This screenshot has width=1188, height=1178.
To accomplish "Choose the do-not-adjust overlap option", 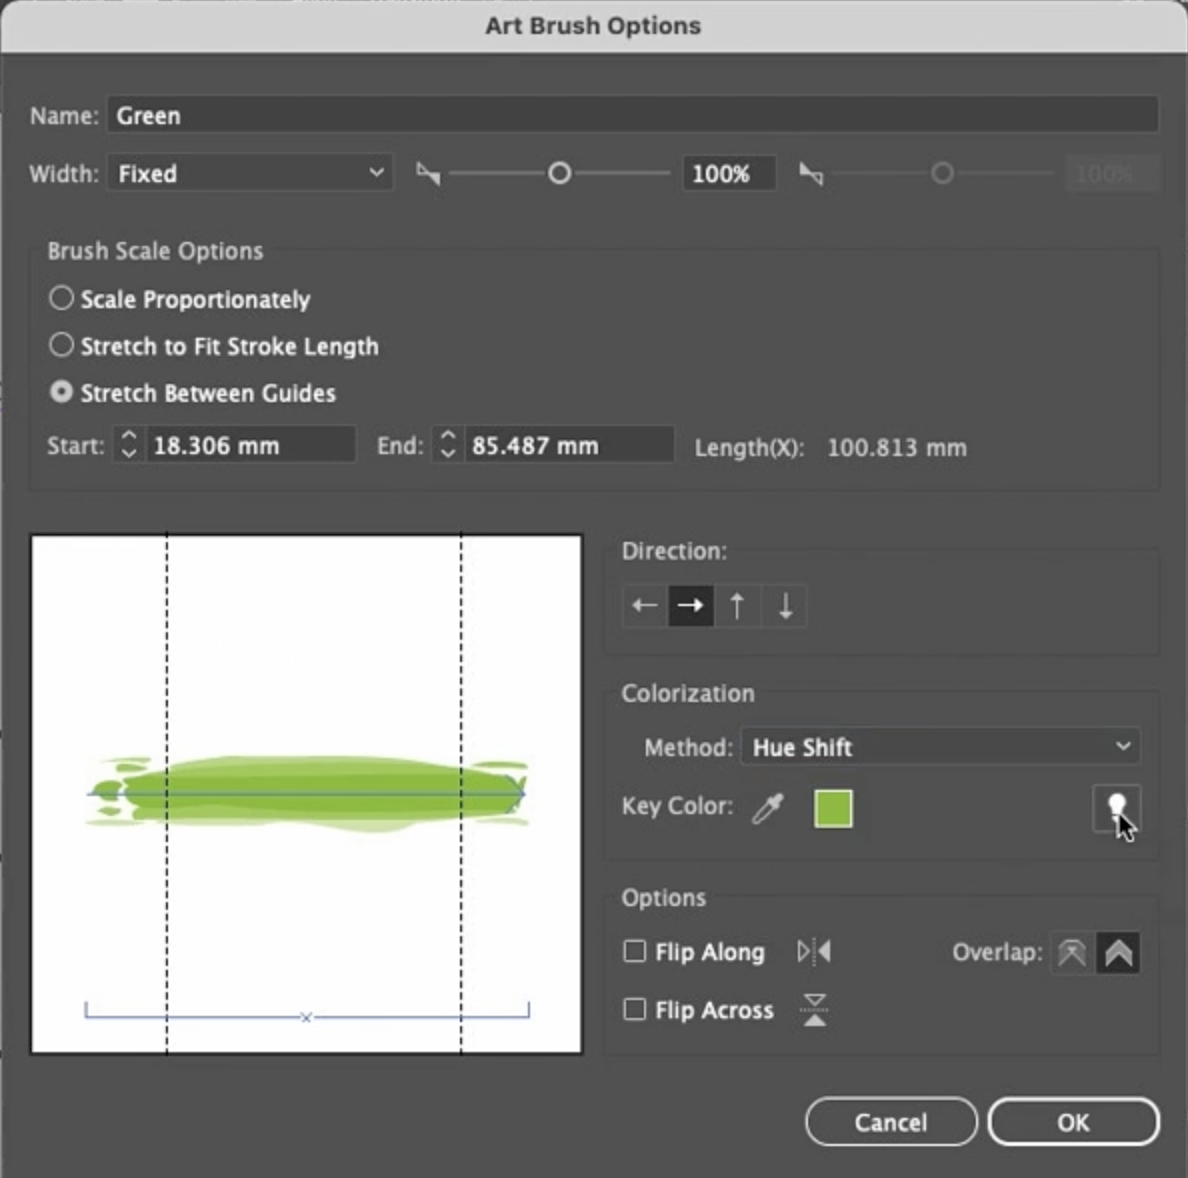I will pyautogui.click(x=1072, y=952).
